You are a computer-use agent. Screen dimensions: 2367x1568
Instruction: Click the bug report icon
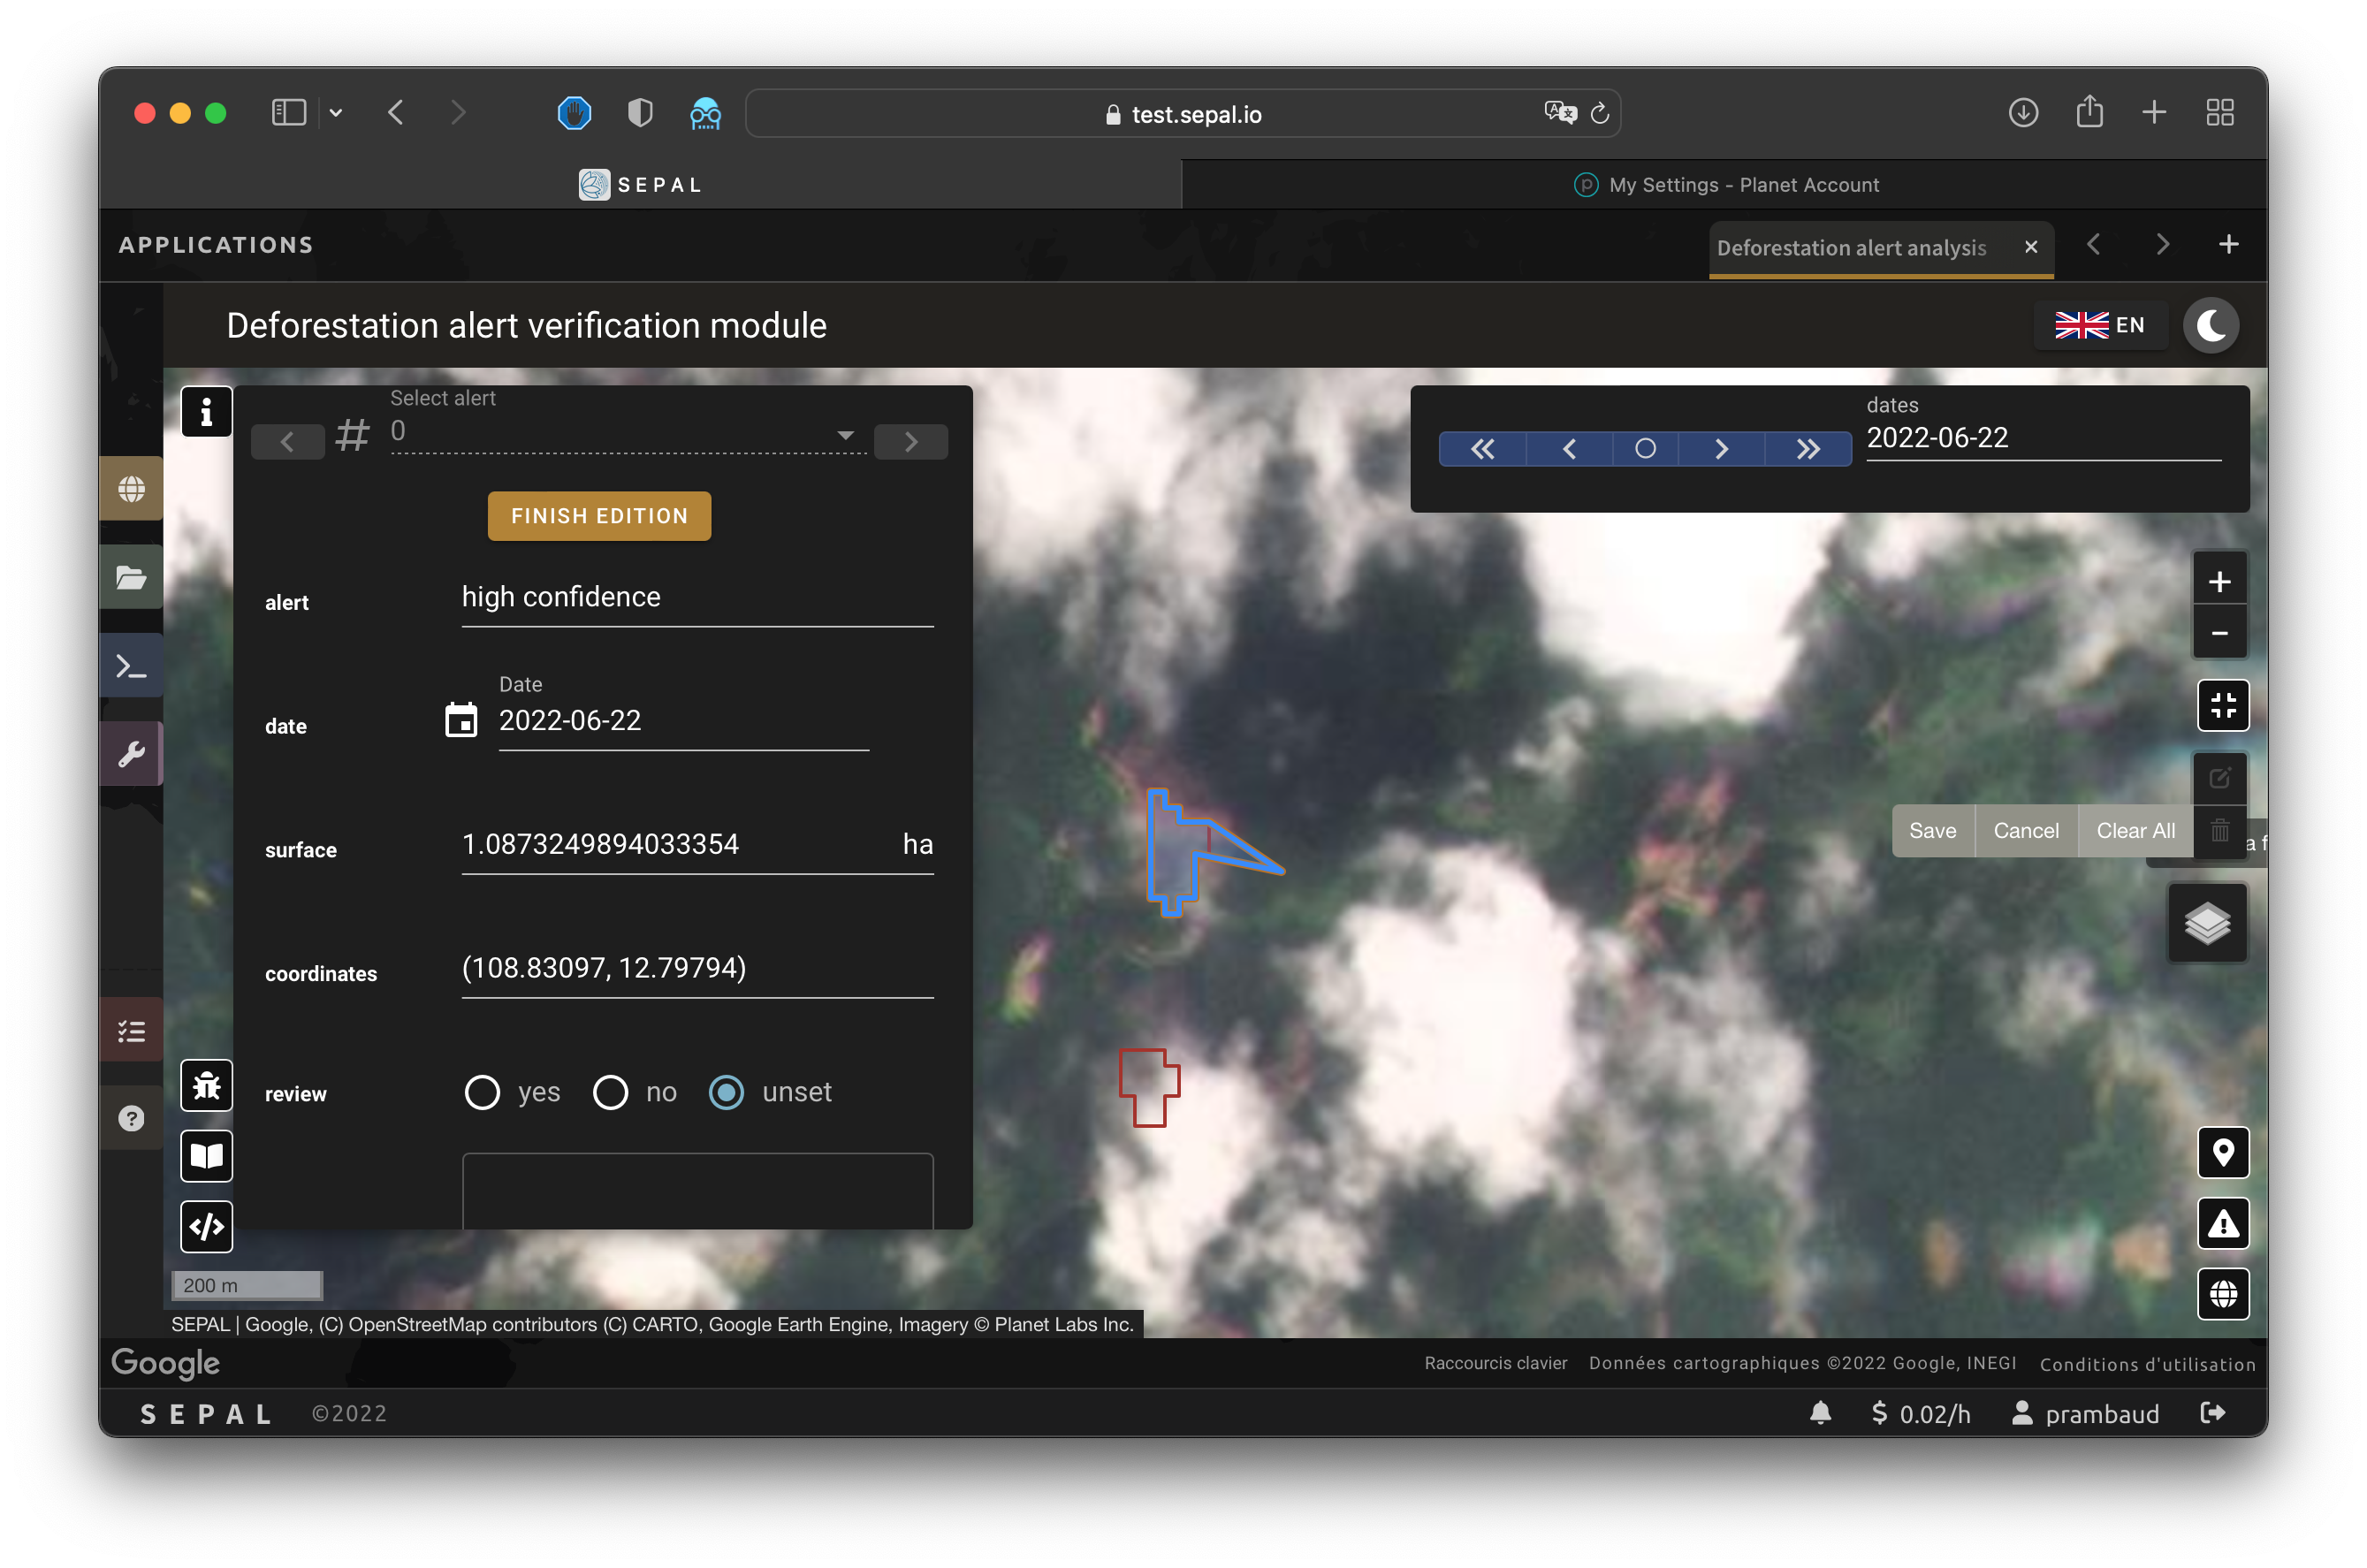[x=206, y=1085]
